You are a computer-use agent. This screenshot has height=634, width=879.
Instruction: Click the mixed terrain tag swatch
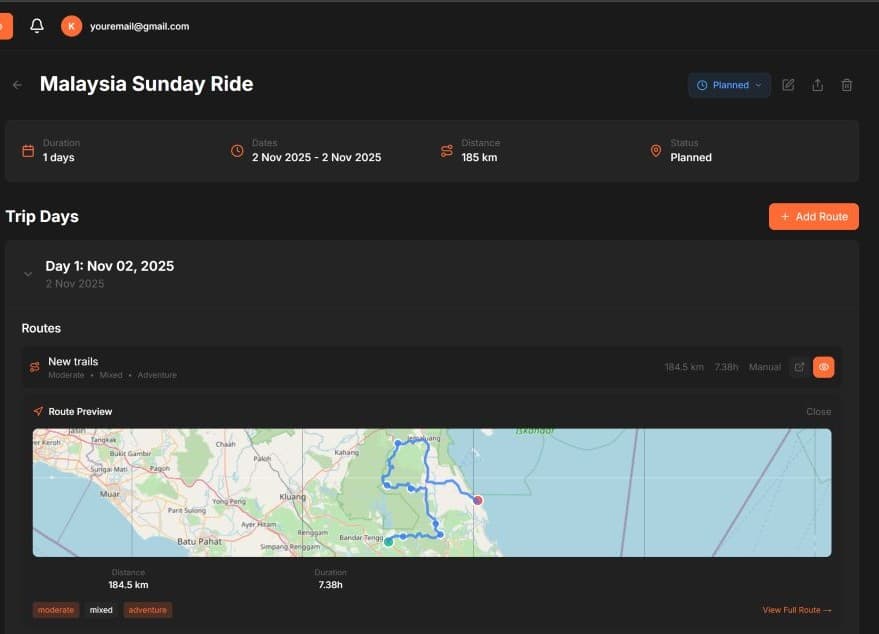[x=100, y=610]
